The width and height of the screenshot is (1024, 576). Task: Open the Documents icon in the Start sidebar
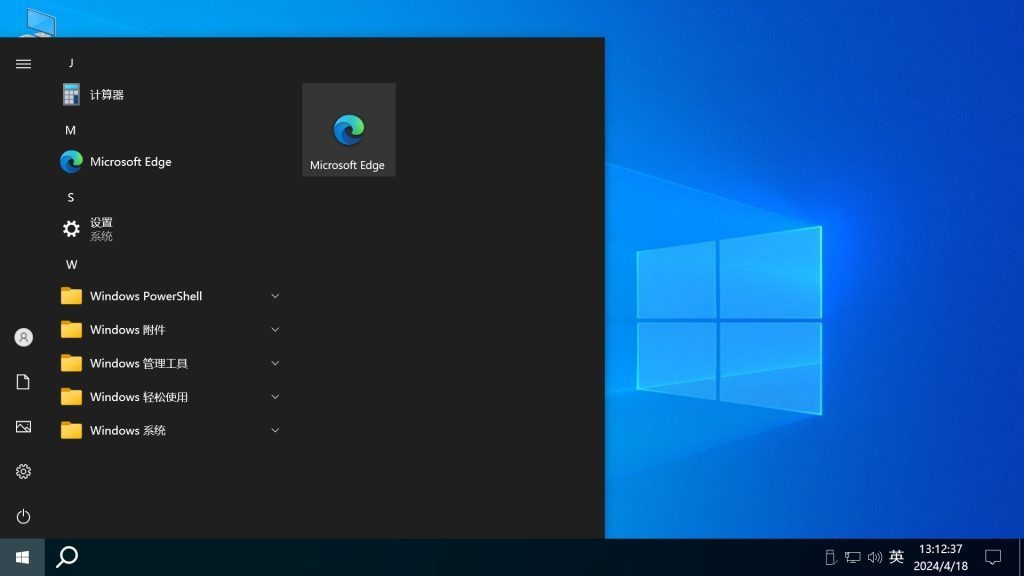[x=23, y=382]
